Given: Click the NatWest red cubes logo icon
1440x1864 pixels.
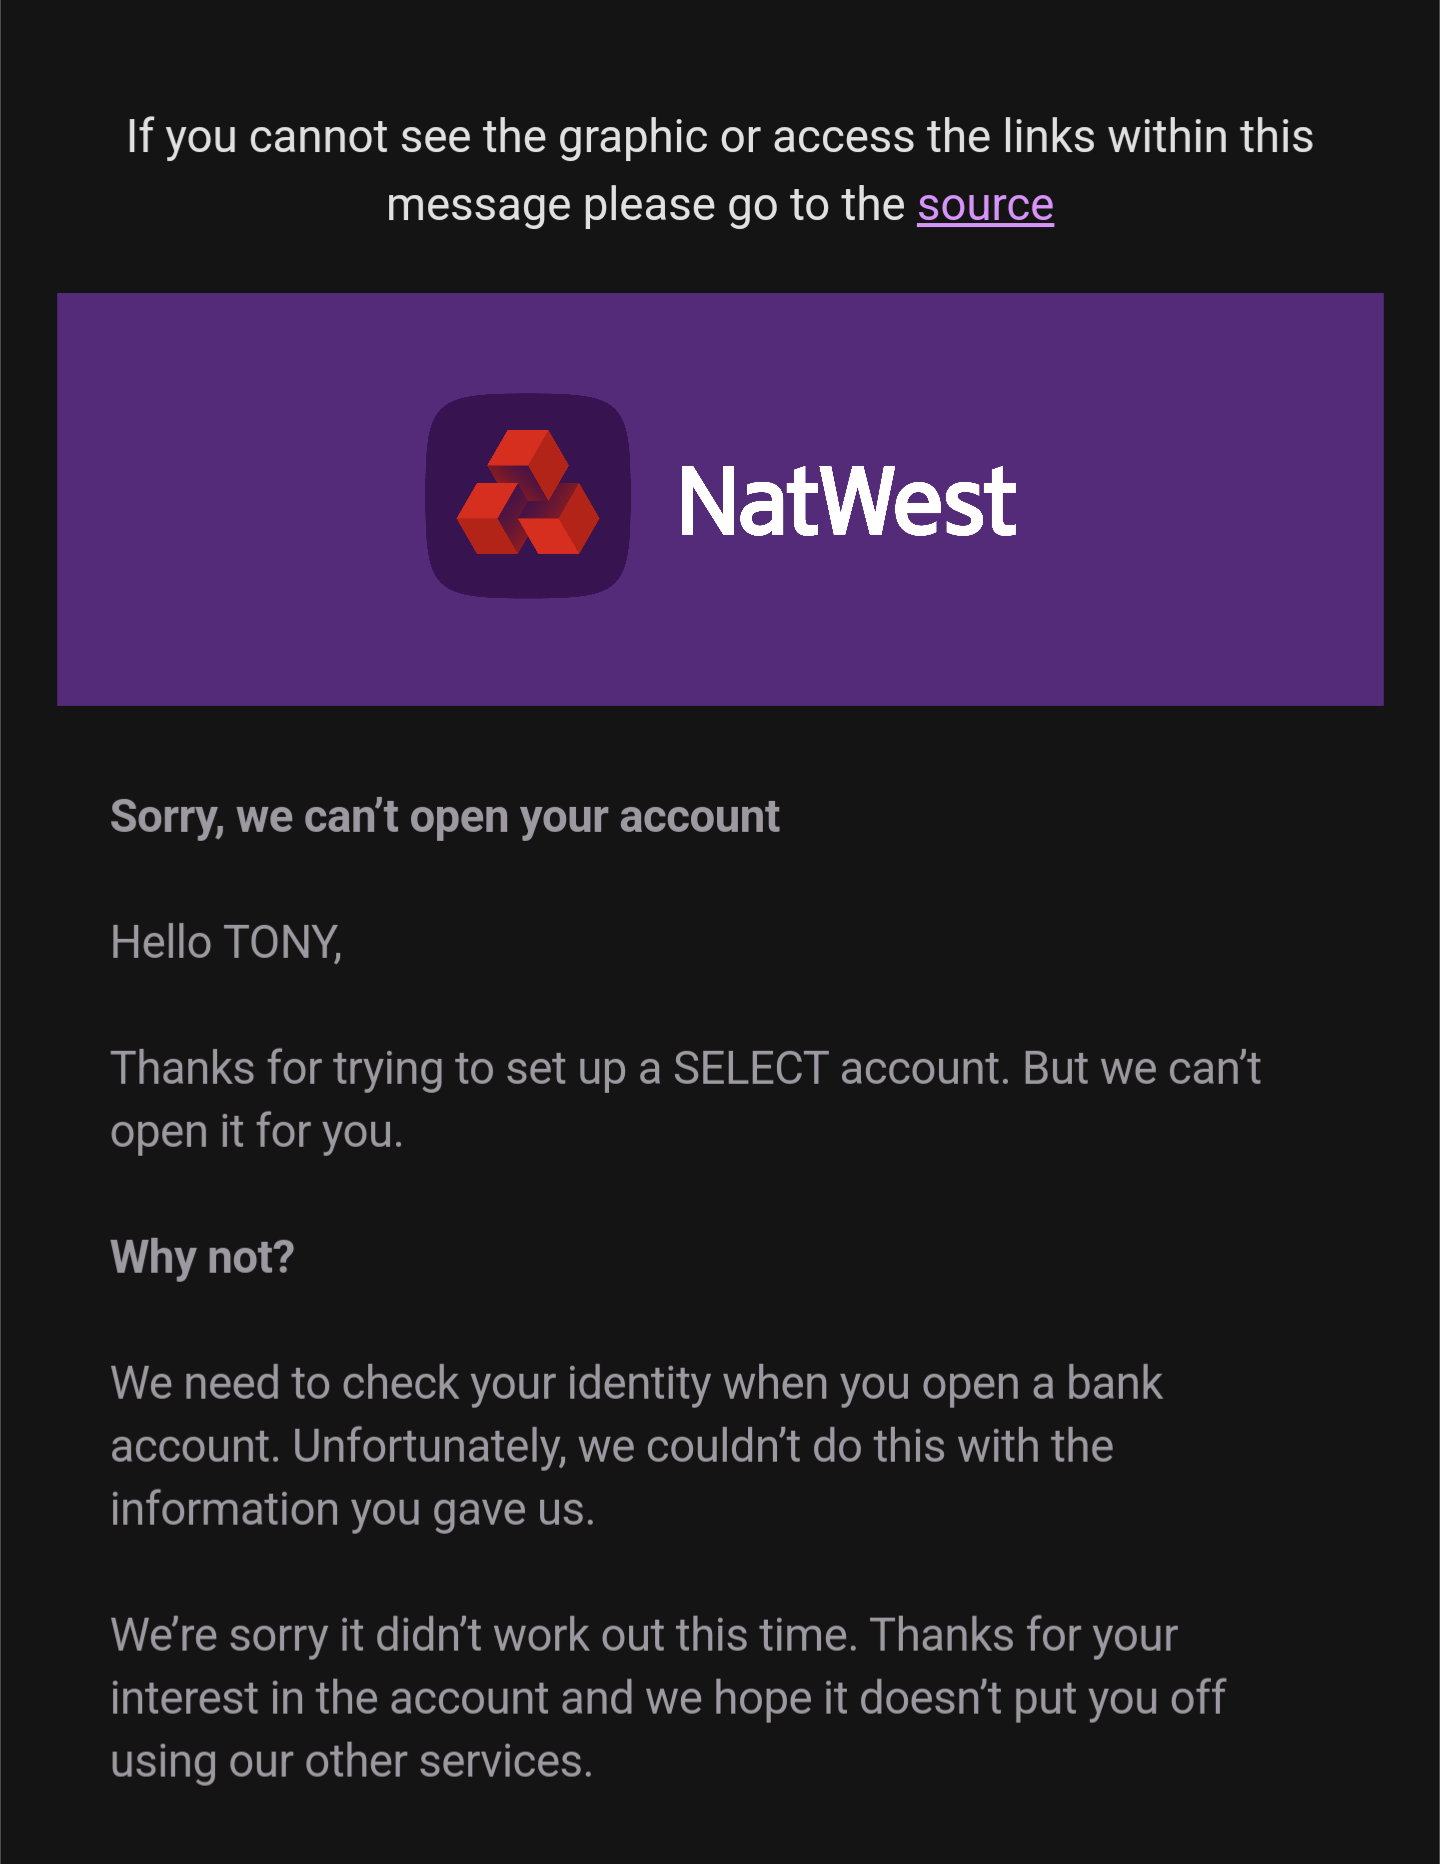Looking at the screenshot, I should [x=528, y=493].
